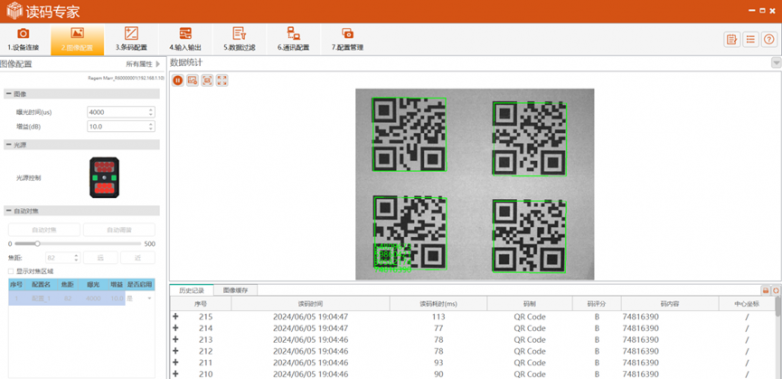Click the fit-to-window image icon
The image size is (782, 379).
(x=207, y=80)
